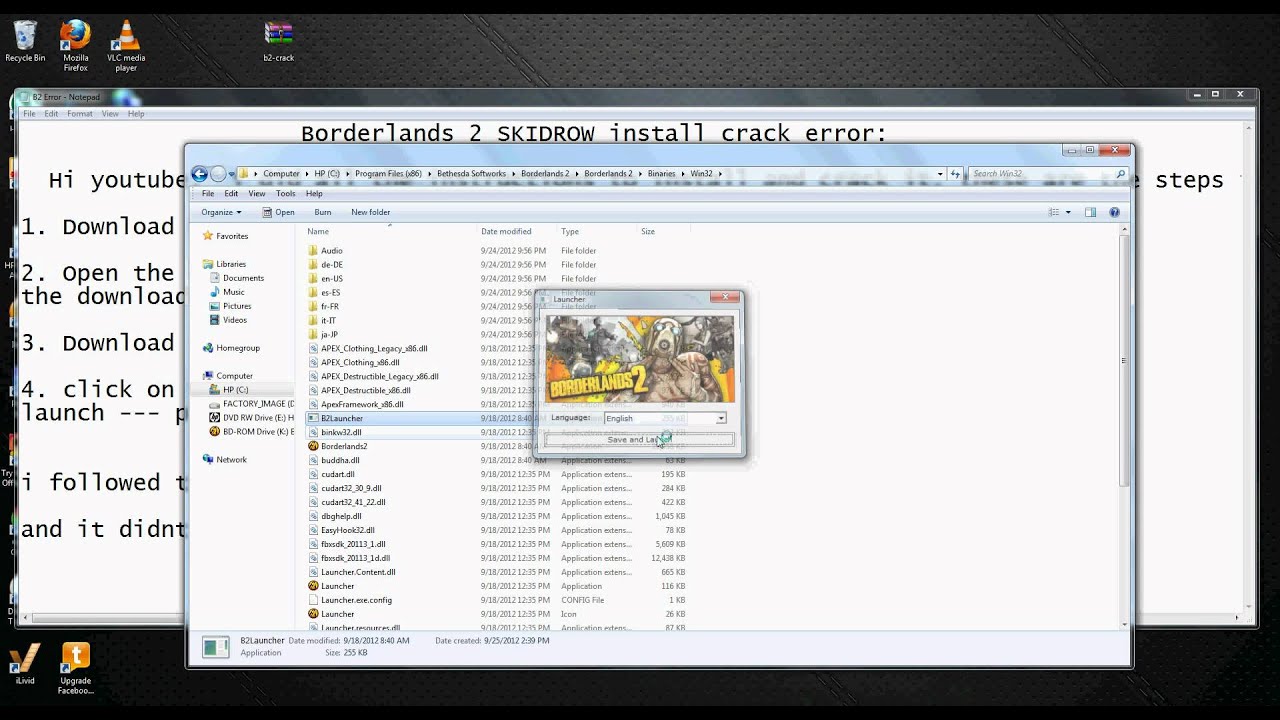Open the Explorer Help menu
Image resolution: width=1280 pixels, height=720 pixels.
(314, 193)
